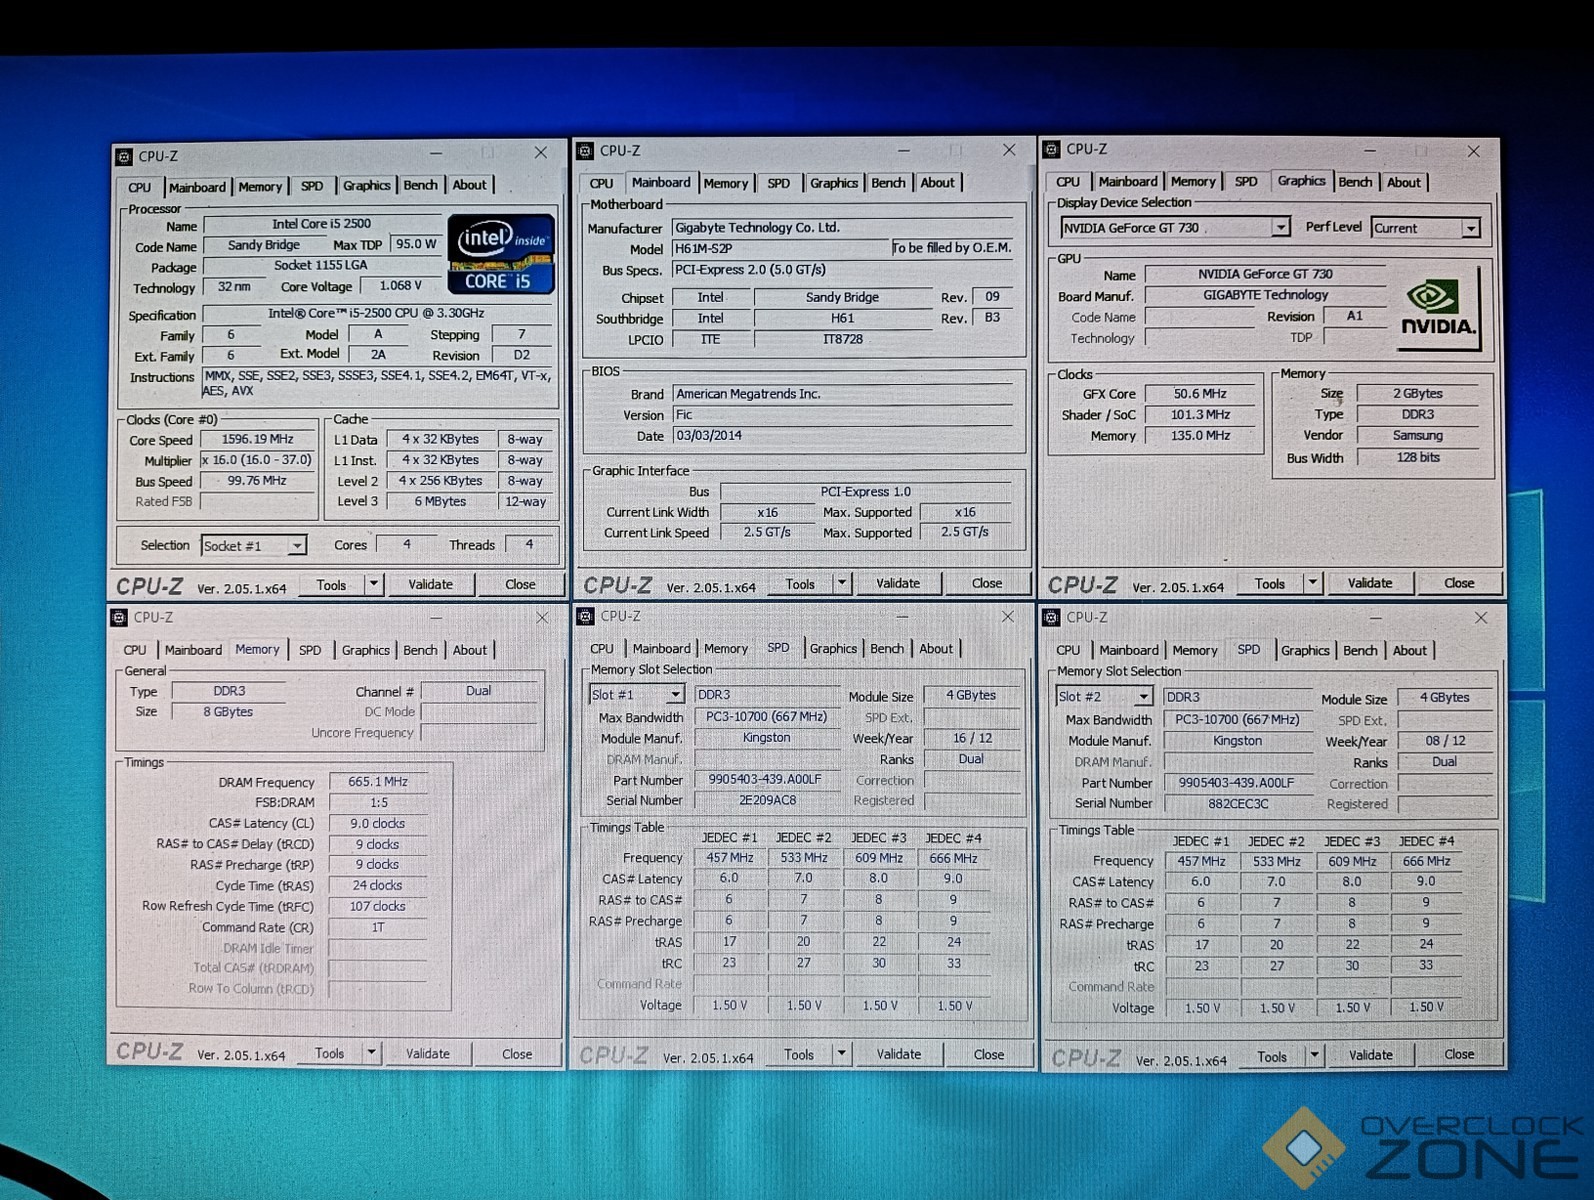Click the H61M-S2P model field
Viewport: 1594px width, 1200px height.
780,248
